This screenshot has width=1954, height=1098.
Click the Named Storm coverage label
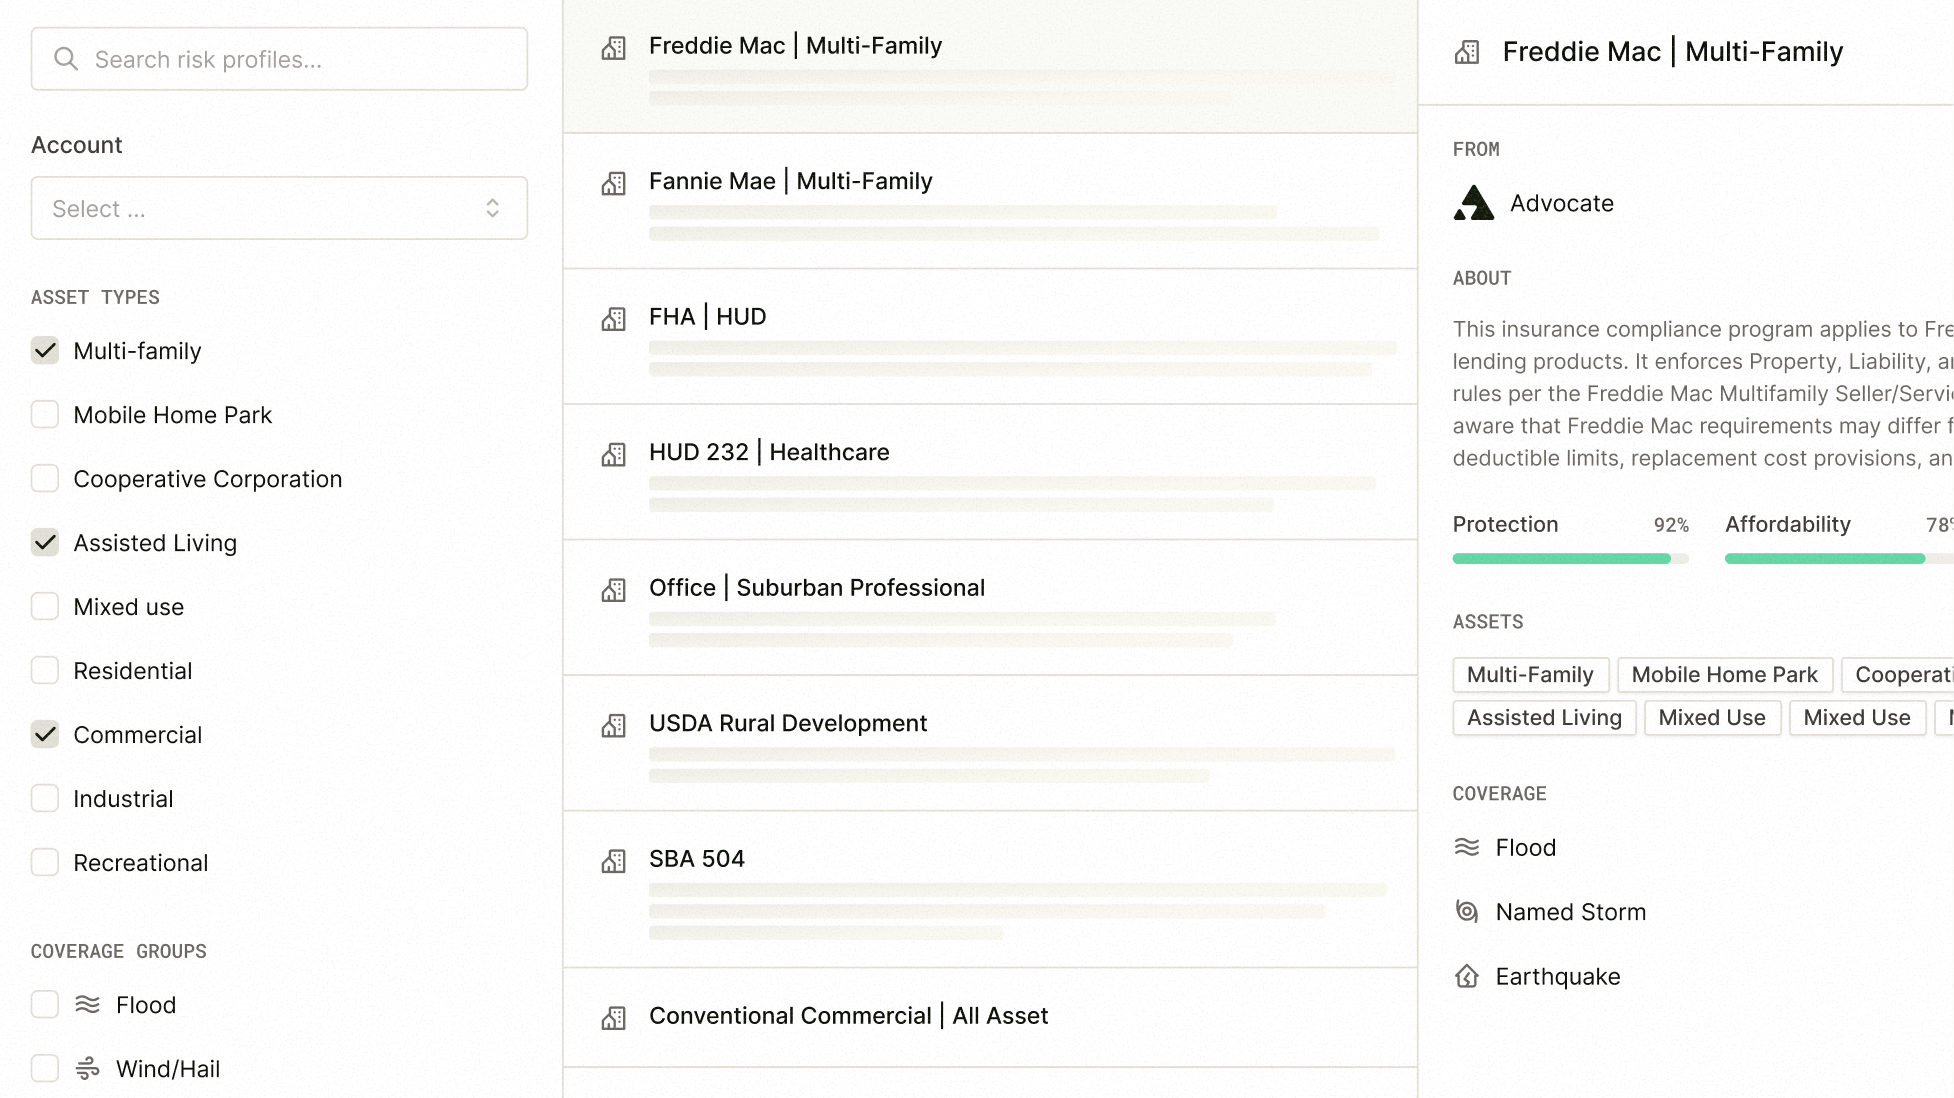click(1570, 912)
